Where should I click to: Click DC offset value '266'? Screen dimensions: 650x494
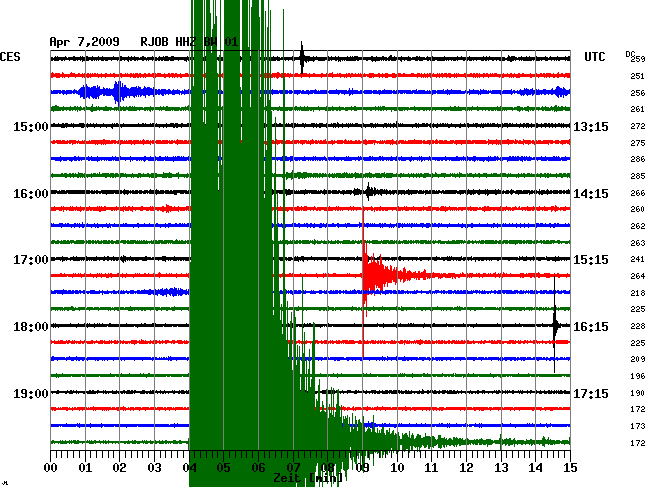click(638, 193)
